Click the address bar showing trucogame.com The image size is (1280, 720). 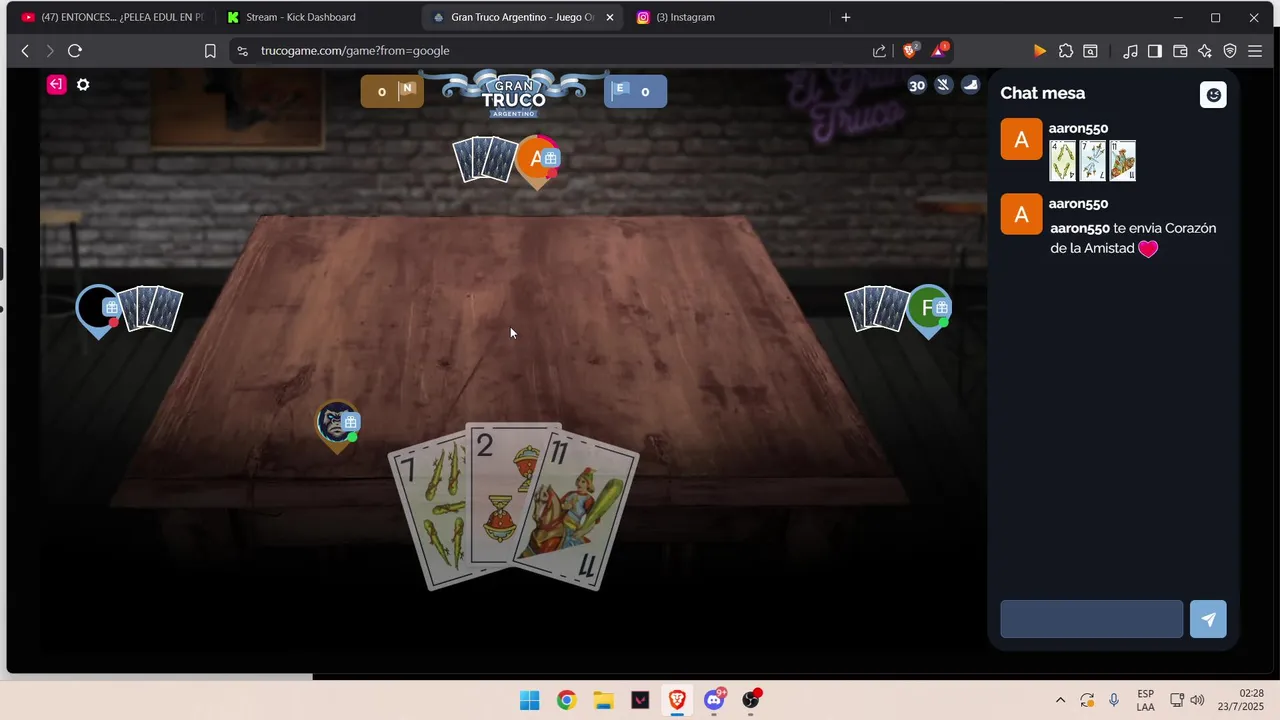tap(560, 51)
